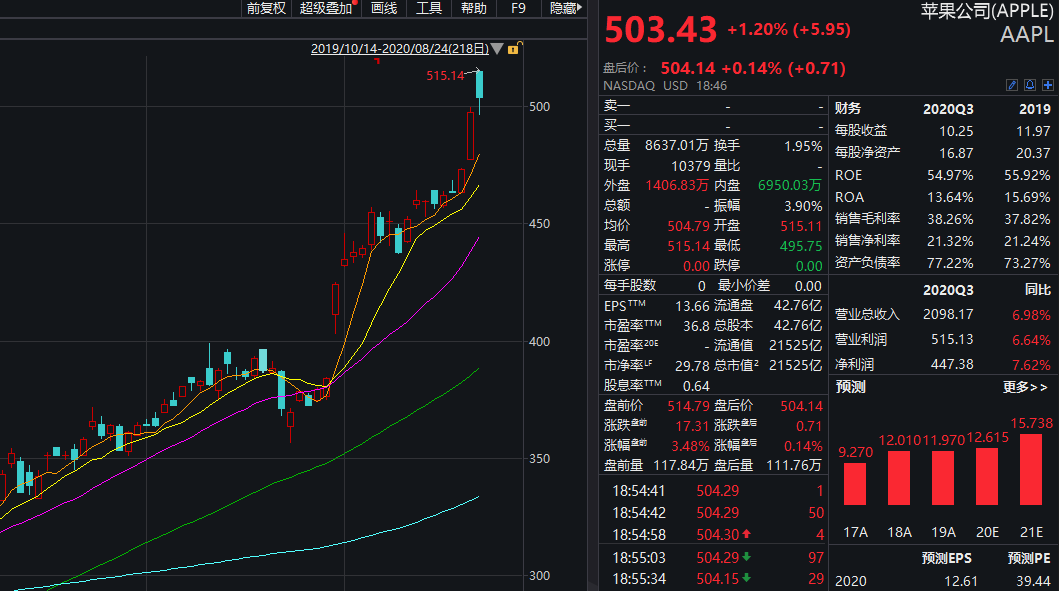Open the 工具 tools menu
This screenshot has width=1059, height=591.
click(x=429, y=8)
